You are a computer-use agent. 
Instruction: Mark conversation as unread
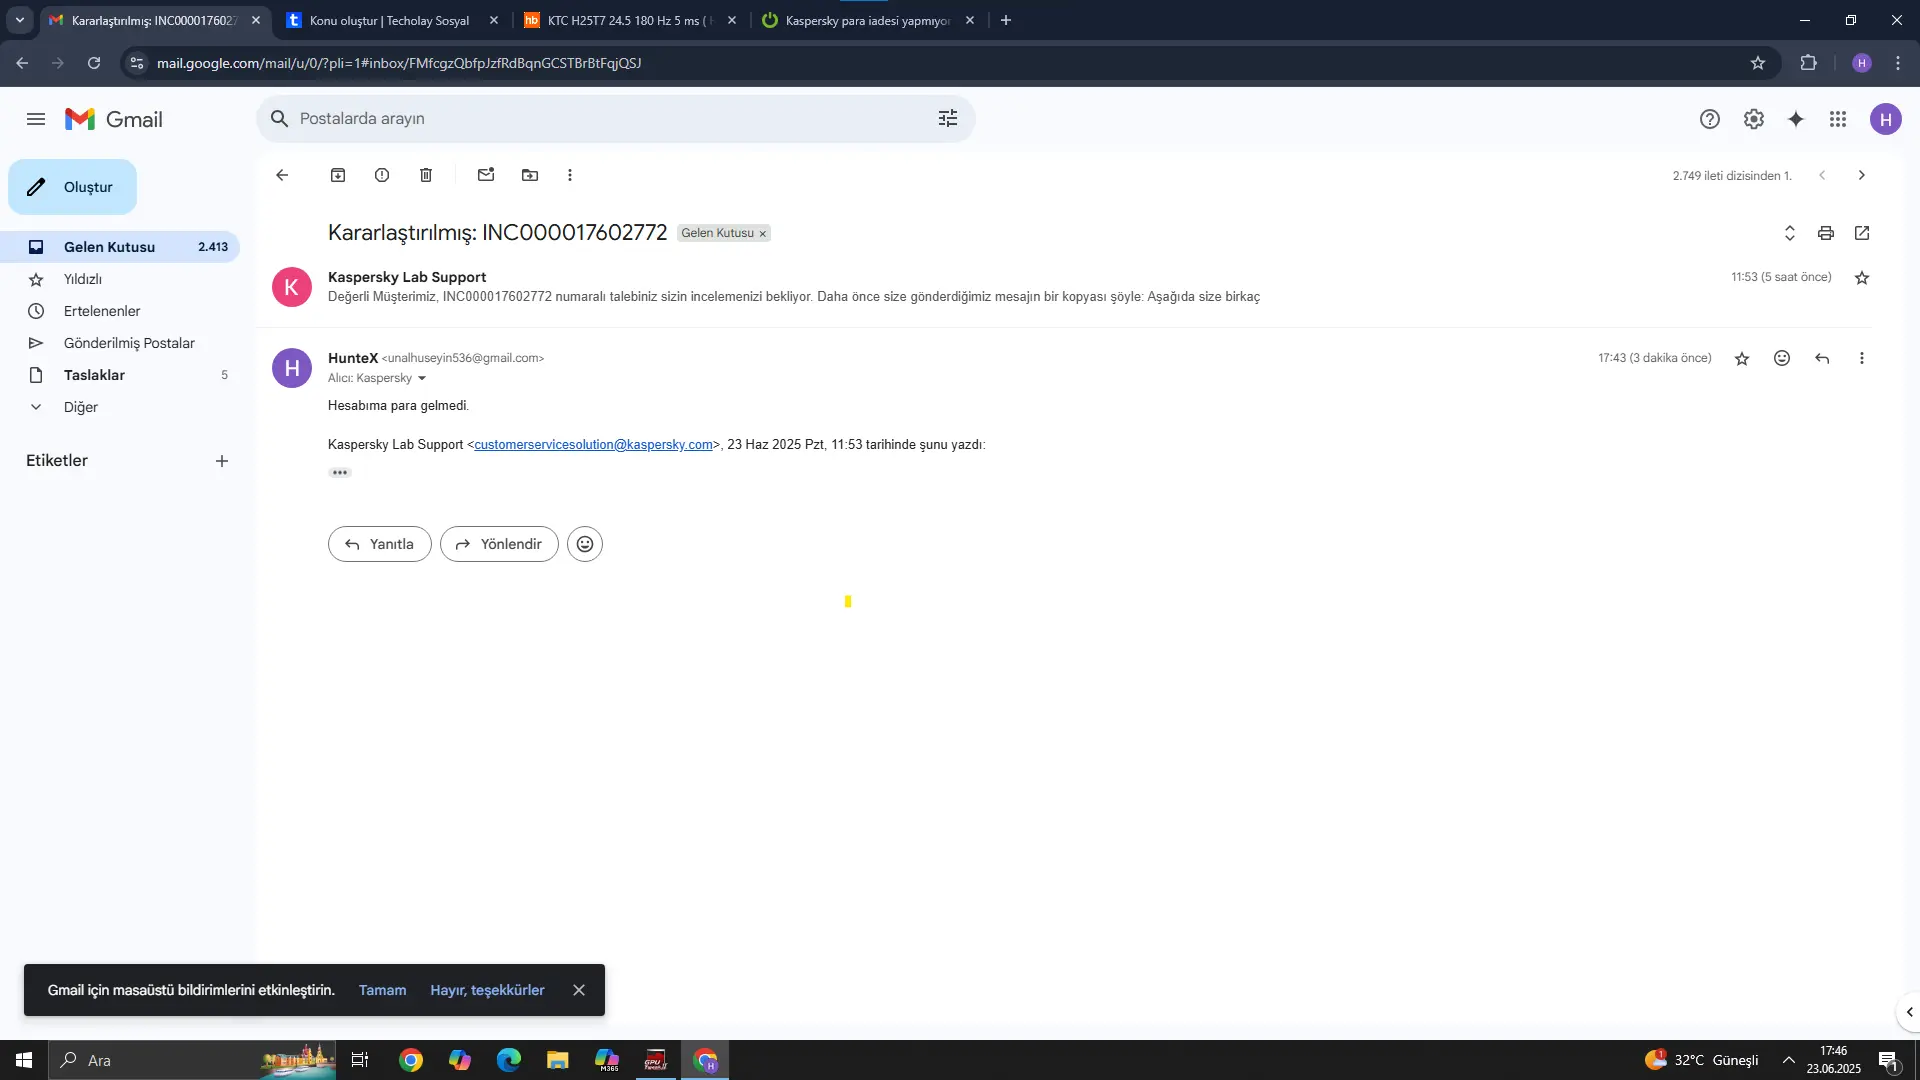[486, 175]
